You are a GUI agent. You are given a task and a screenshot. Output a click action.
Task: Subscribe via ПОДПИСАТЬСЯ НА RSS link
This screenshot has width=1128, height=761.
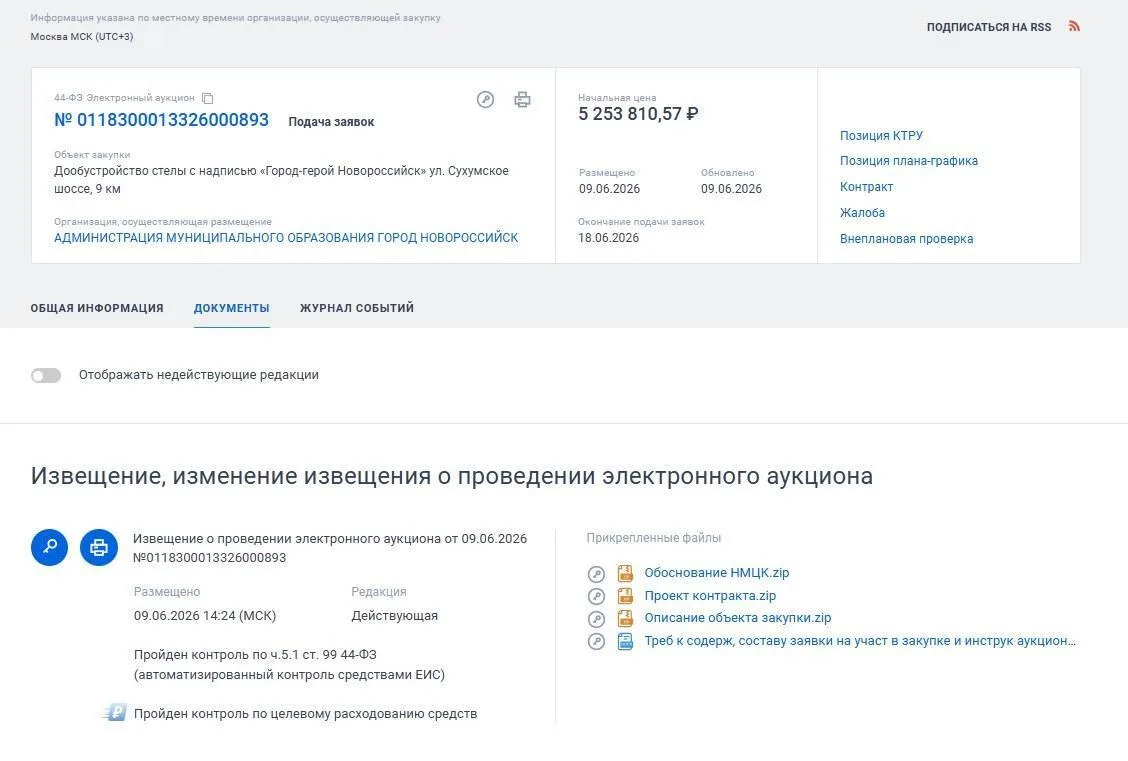click(x=988, y=27)
